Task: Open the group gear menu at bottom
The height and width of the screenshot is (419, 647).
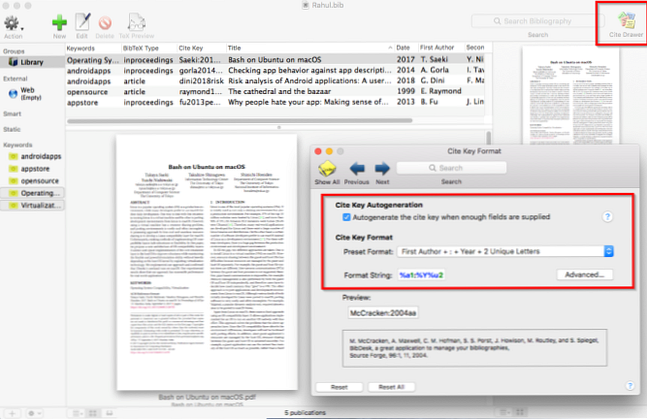Action: click(34, 413)
